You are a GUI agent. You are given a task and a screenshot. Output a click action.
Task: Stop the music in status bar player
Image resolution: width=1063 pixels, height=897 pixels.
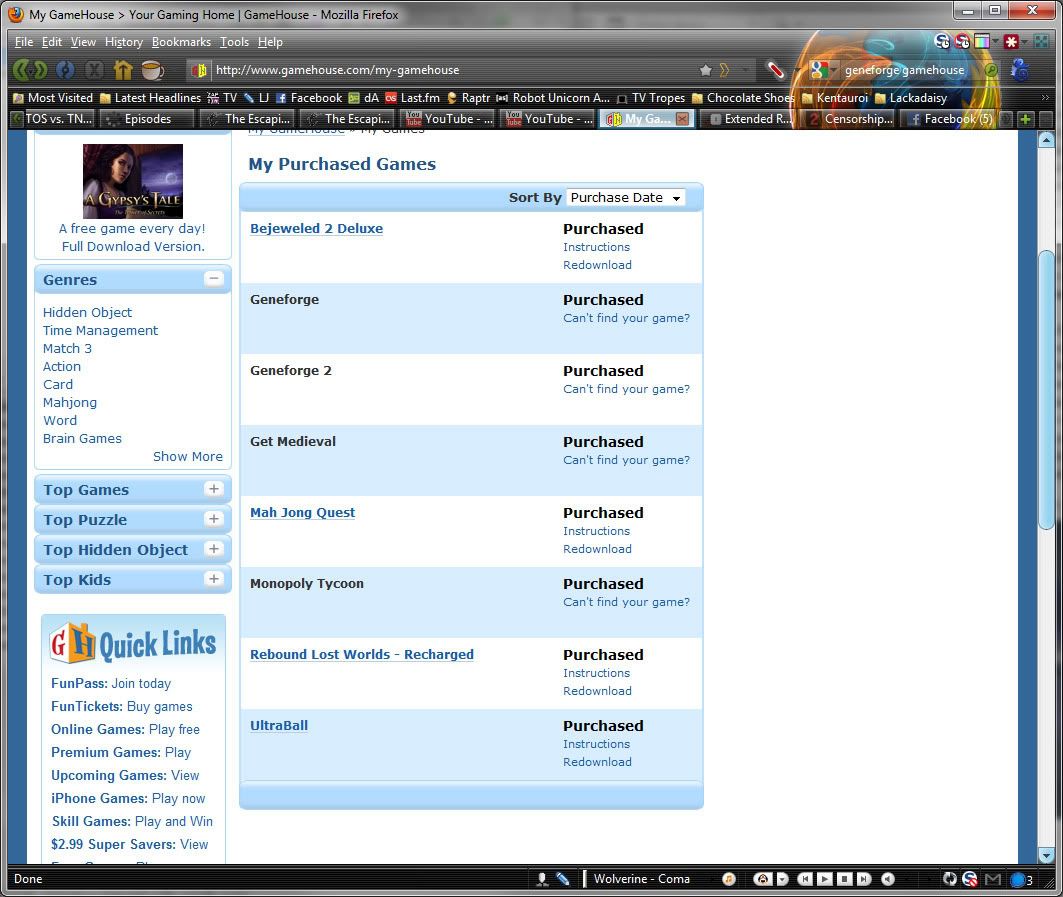tap(844, 879)
